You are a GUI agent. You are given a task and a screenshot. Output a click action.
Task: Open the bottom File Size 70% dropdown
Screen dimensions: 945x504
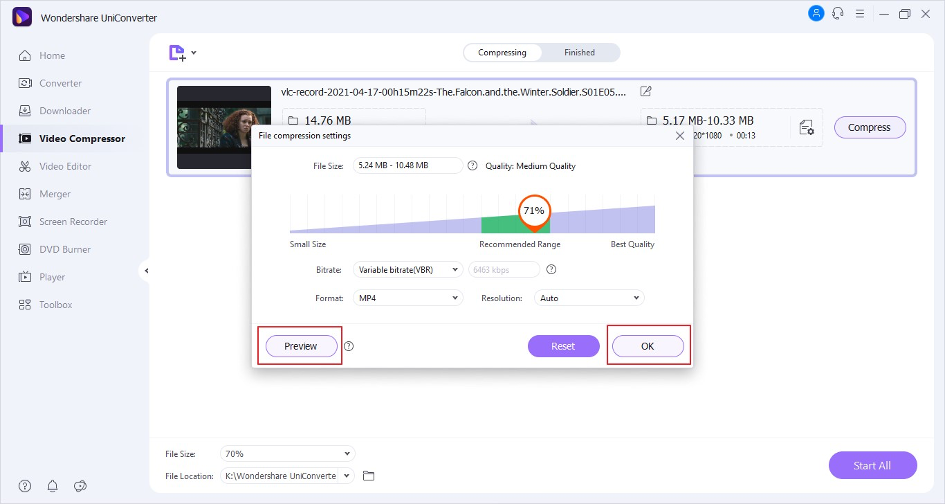[x=287, y=453]
